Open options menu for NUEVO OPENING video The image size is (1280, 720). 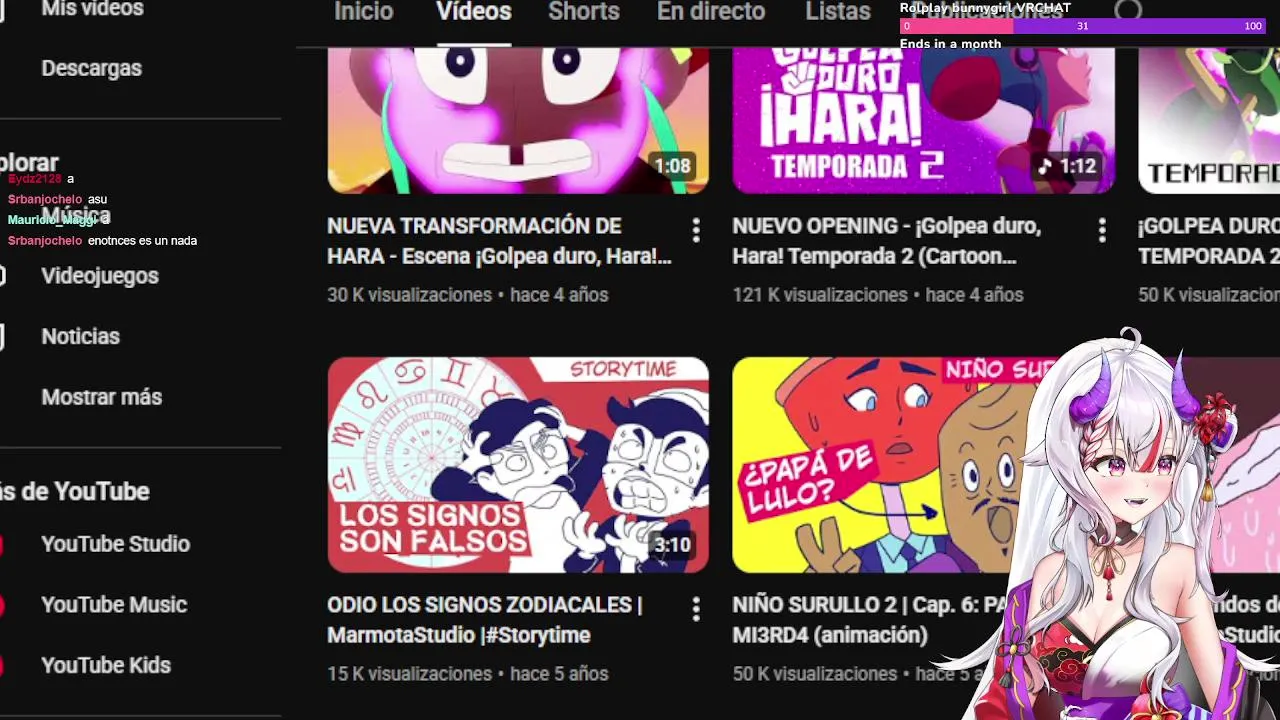(1102, 231)
